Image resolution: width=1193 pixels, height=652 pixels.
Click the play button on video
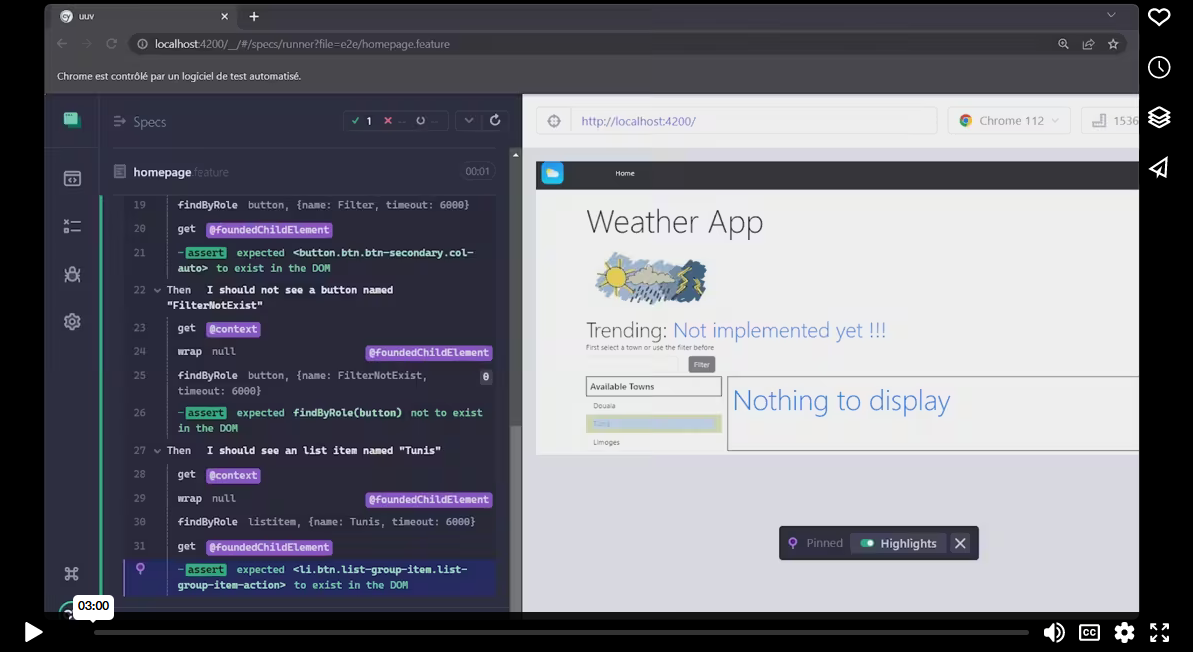click(x=33, y=632)
